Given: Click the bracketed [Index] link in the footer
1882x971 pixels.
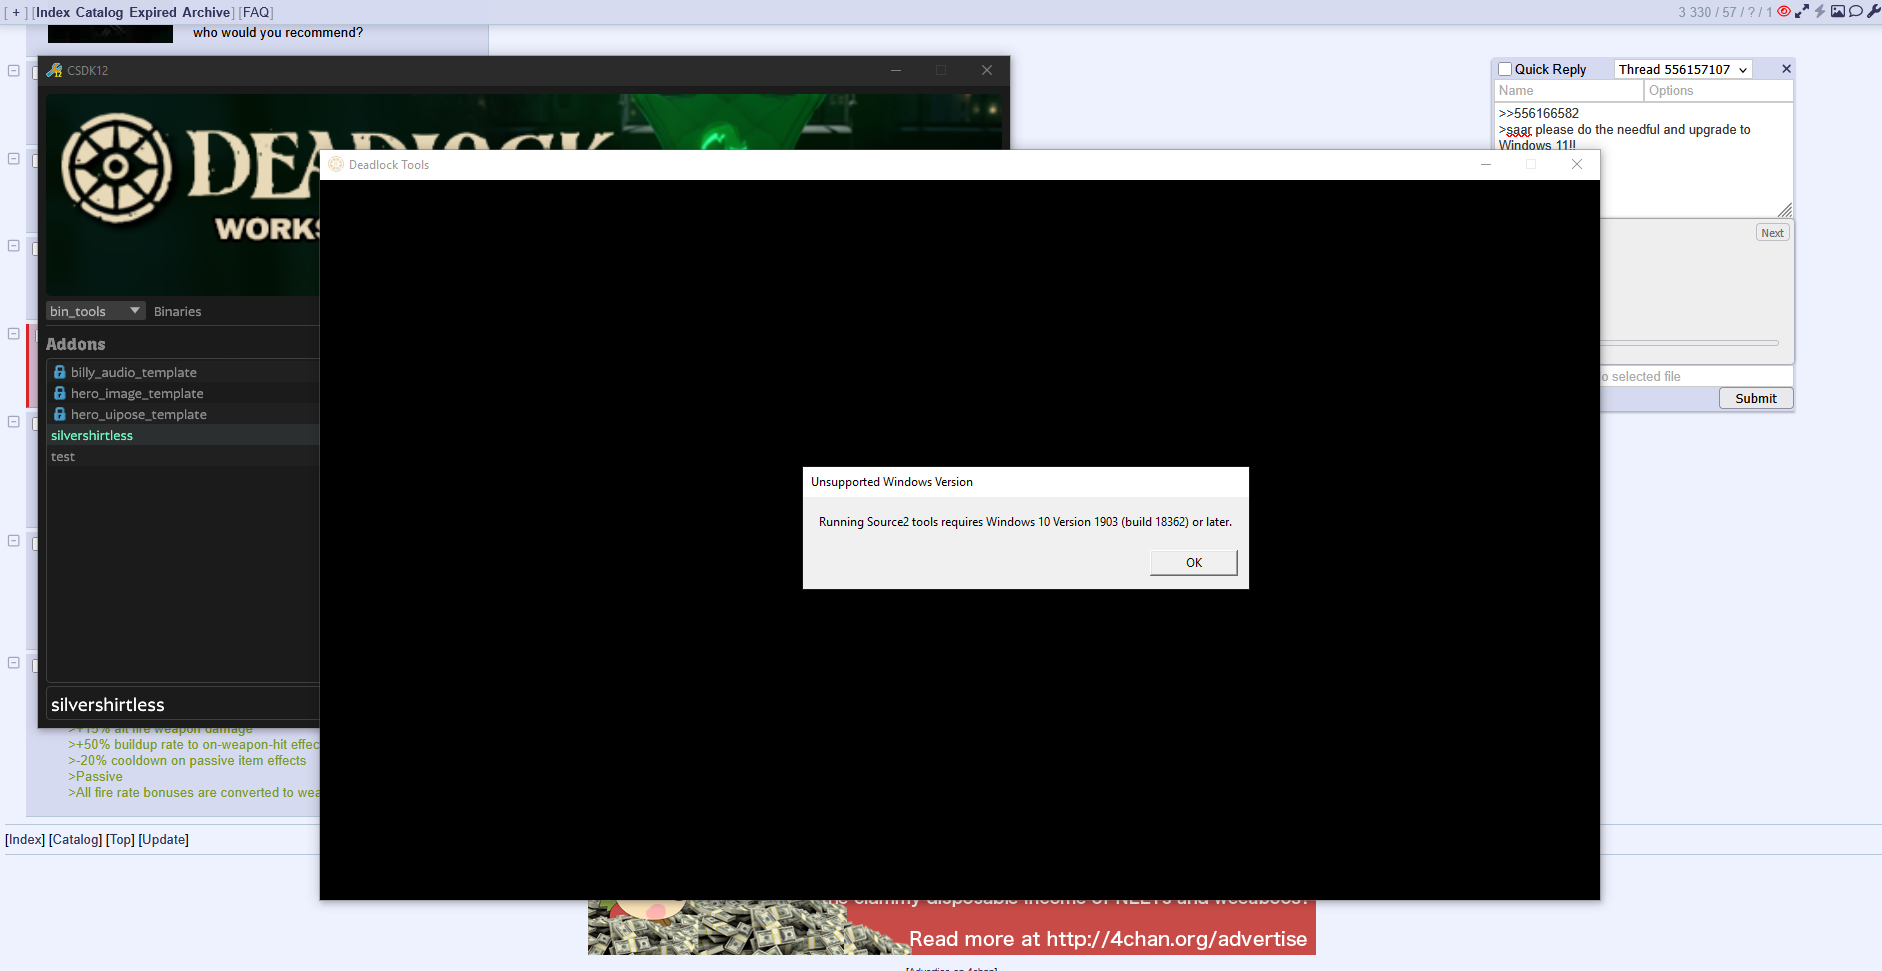Looking at the screenshot, I should (x=25, y=839).
